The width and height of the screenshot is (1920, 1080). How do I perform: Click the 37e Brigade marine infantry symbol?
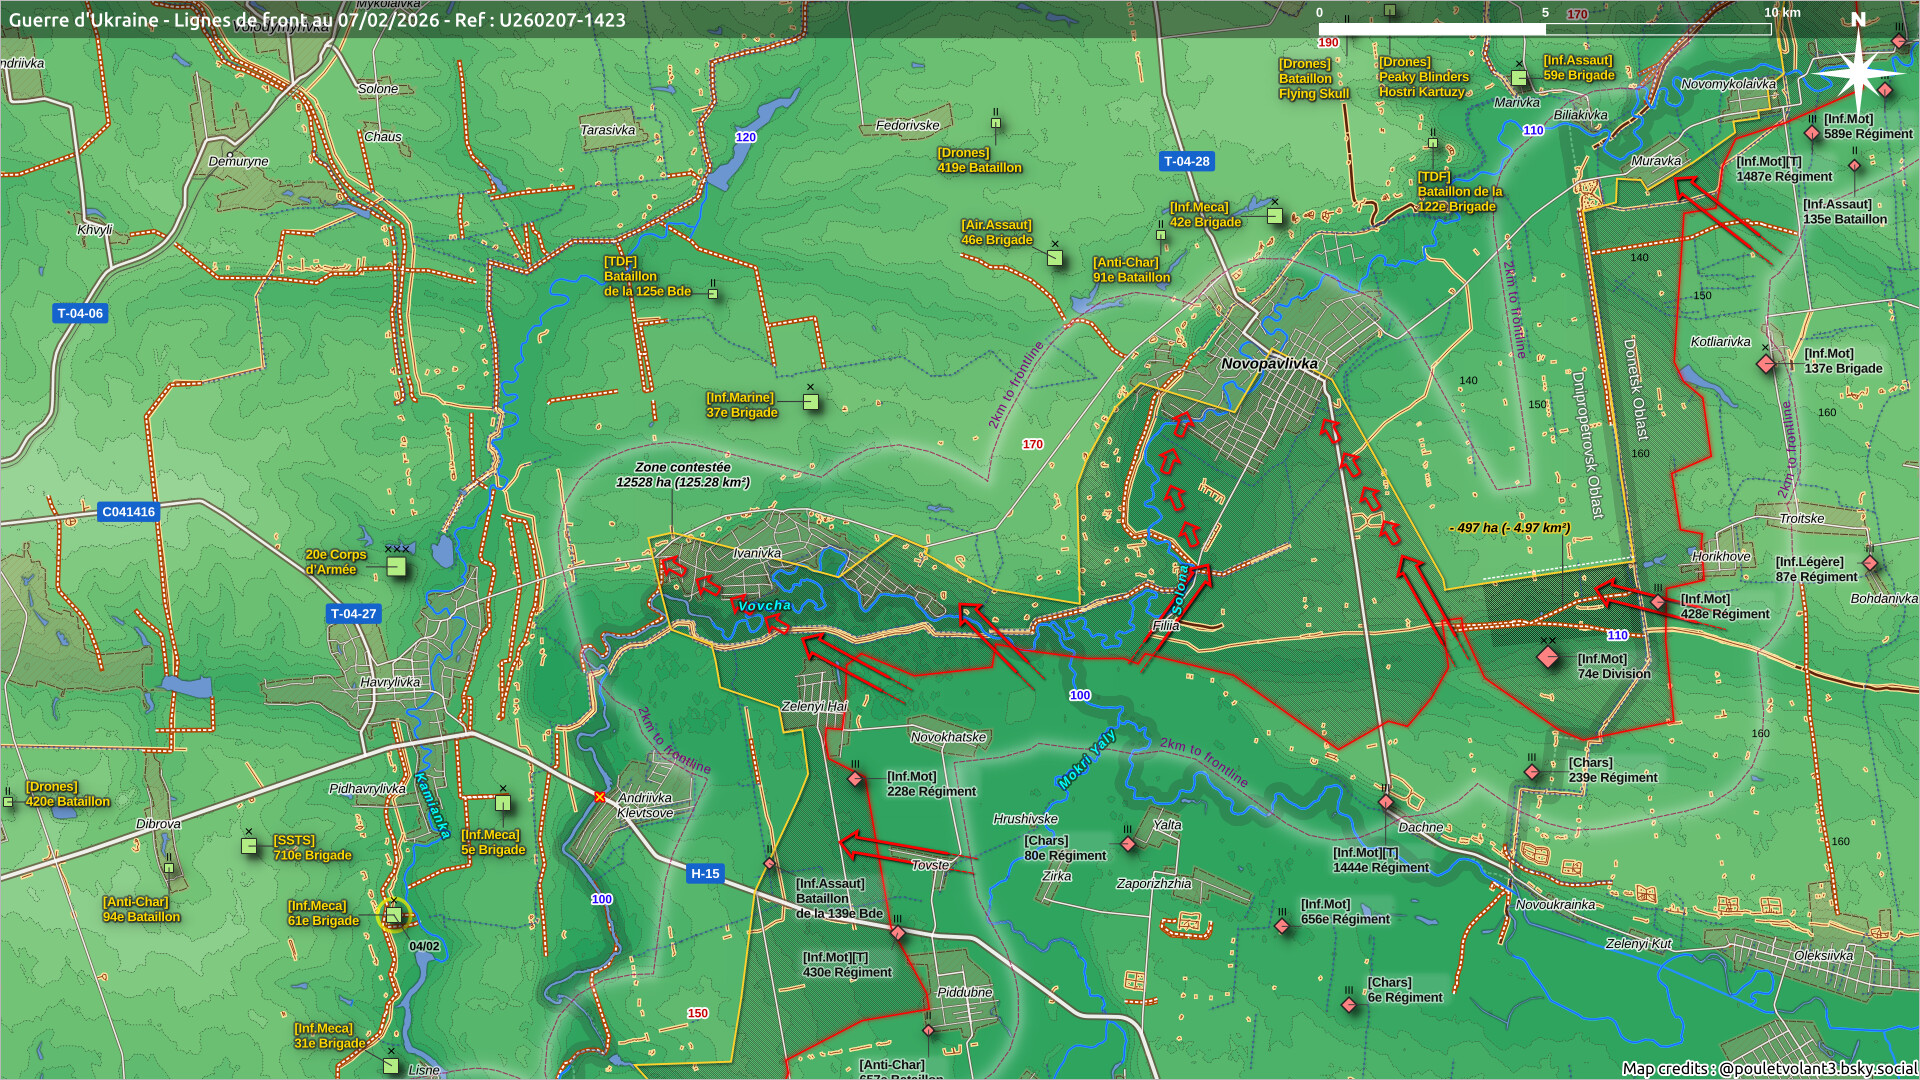[x=811, y=402]
